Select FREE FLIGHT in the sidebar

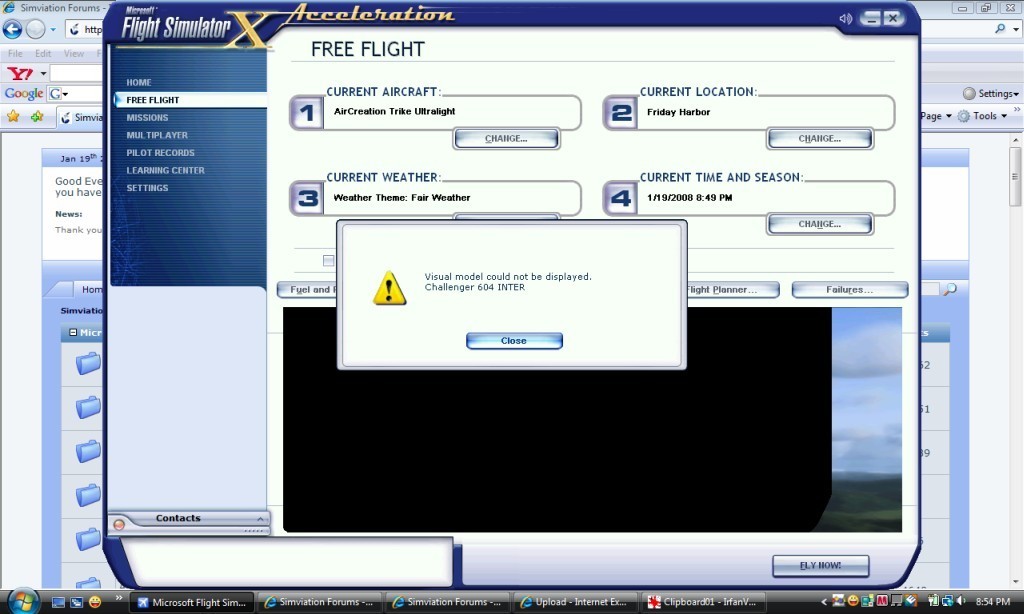(x=152, y=100)
